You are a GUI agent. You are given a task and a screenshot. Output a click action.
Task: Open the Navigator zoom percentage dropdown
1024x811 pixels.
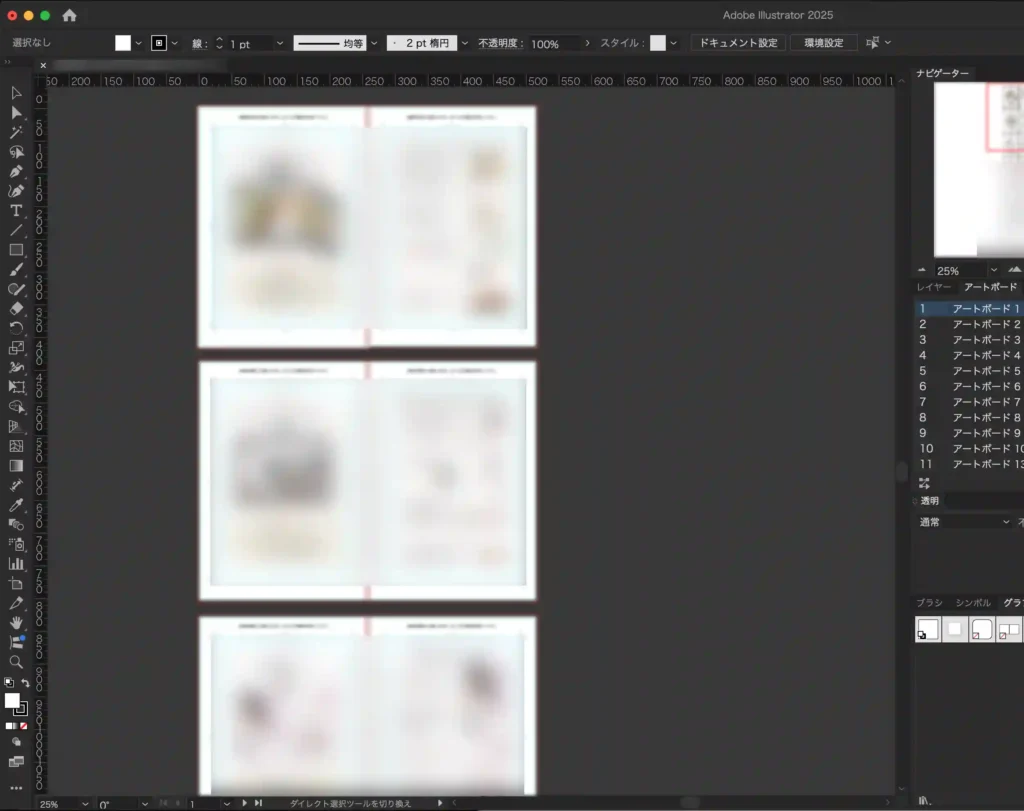coord(993,270)
